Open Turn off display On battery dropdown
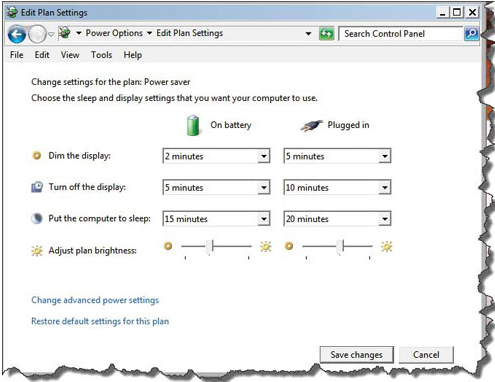This screenshot has height=382, width=495. (x=216, y=187)
